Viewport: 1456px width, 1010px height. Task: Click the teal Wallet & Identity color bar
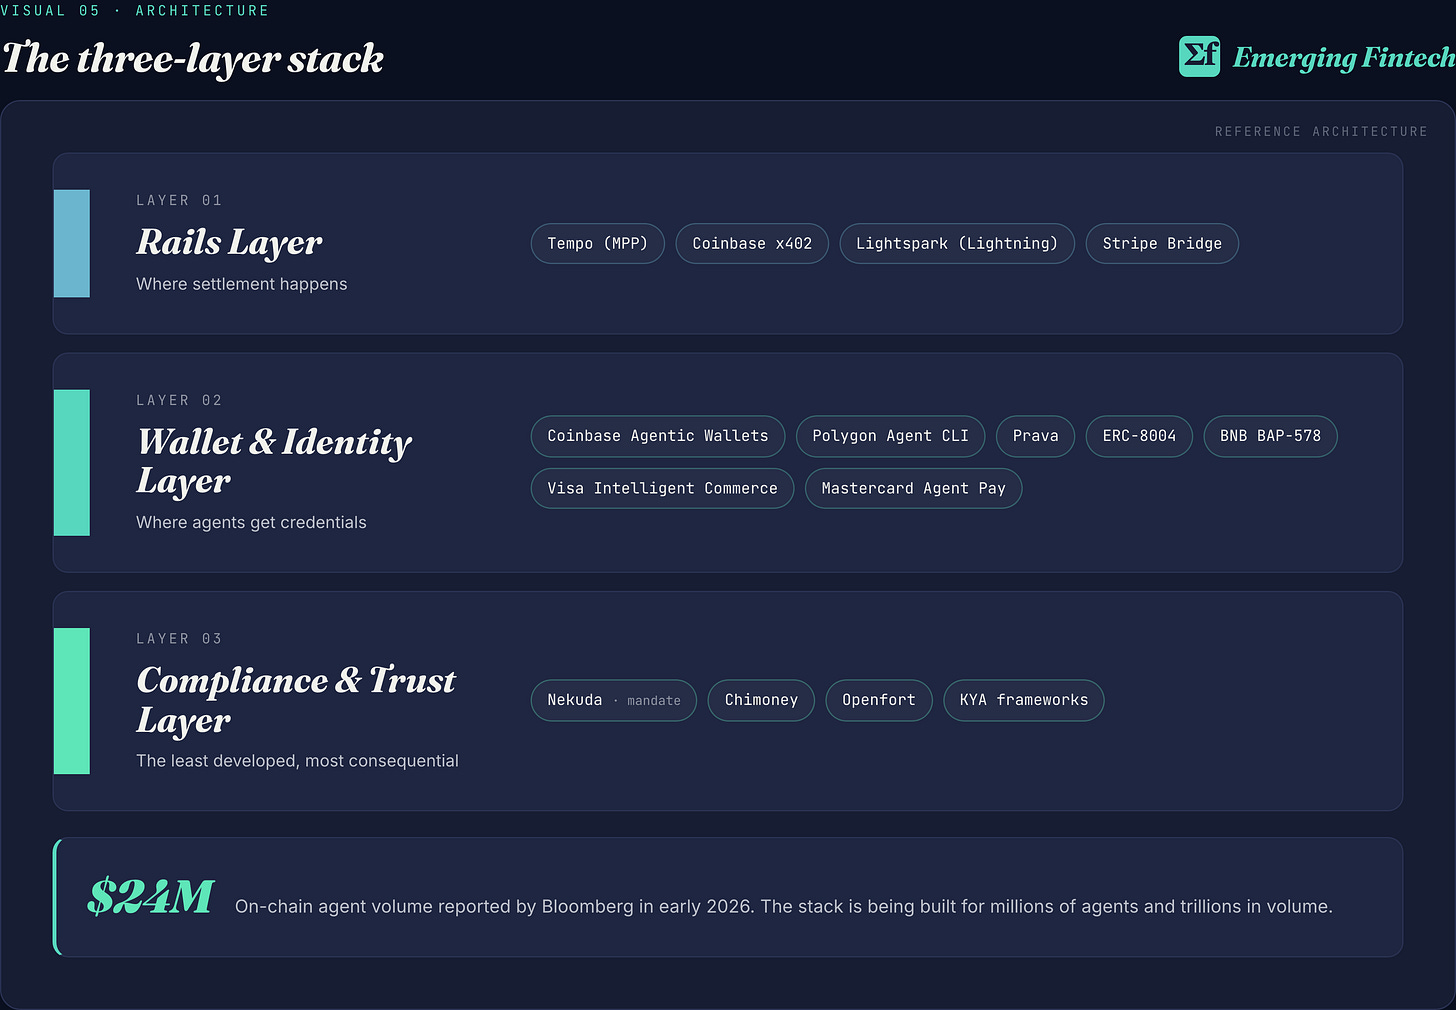click(x=72, y=463)
